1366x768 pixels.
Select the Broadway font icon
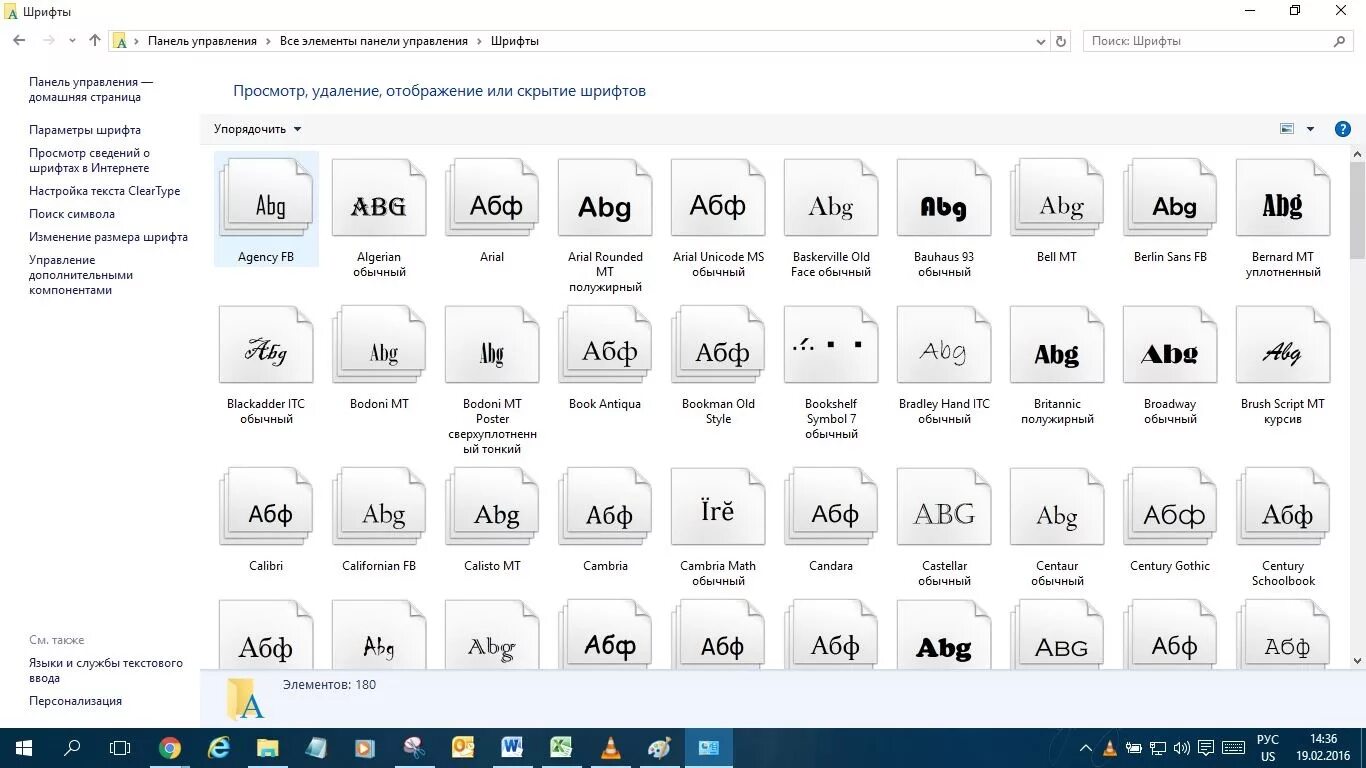[1170, 344]
